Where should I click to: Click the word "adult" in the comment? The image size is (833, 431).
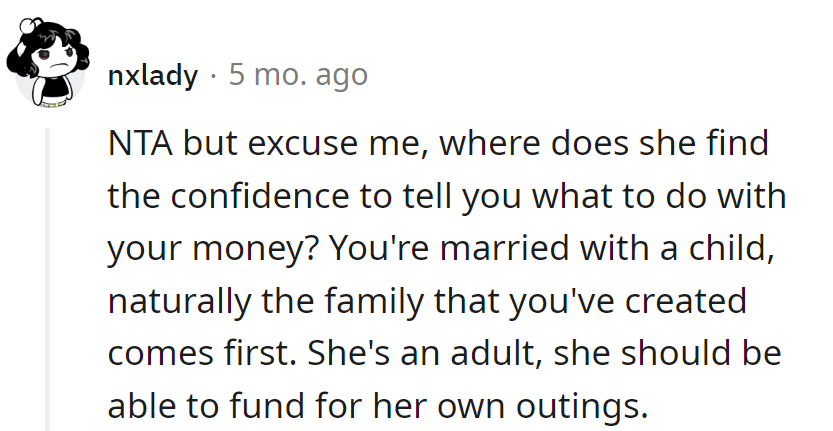pos(495,353)
